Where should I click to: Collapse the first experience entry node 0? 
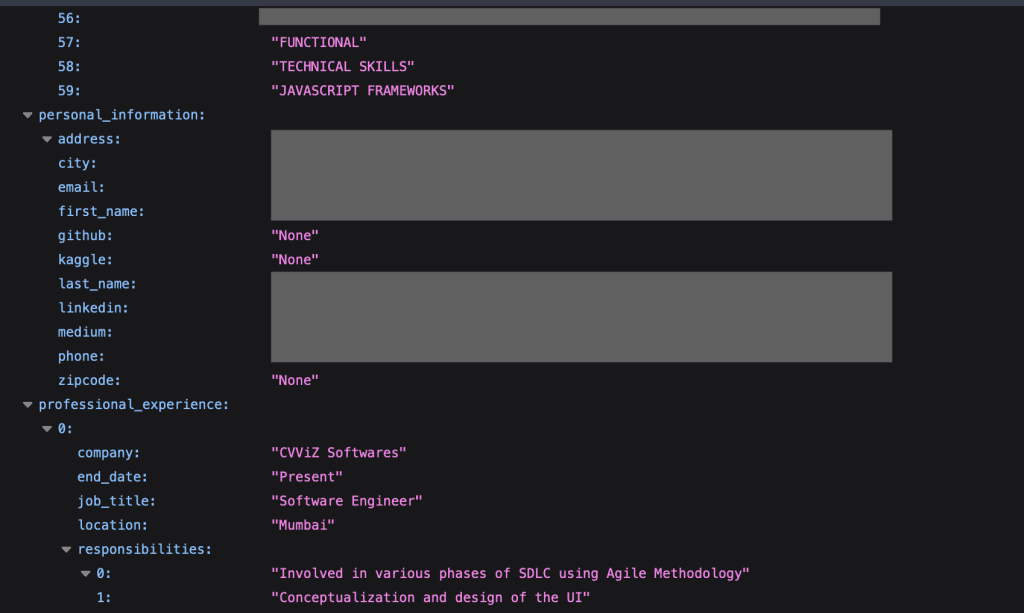[47, 428]
